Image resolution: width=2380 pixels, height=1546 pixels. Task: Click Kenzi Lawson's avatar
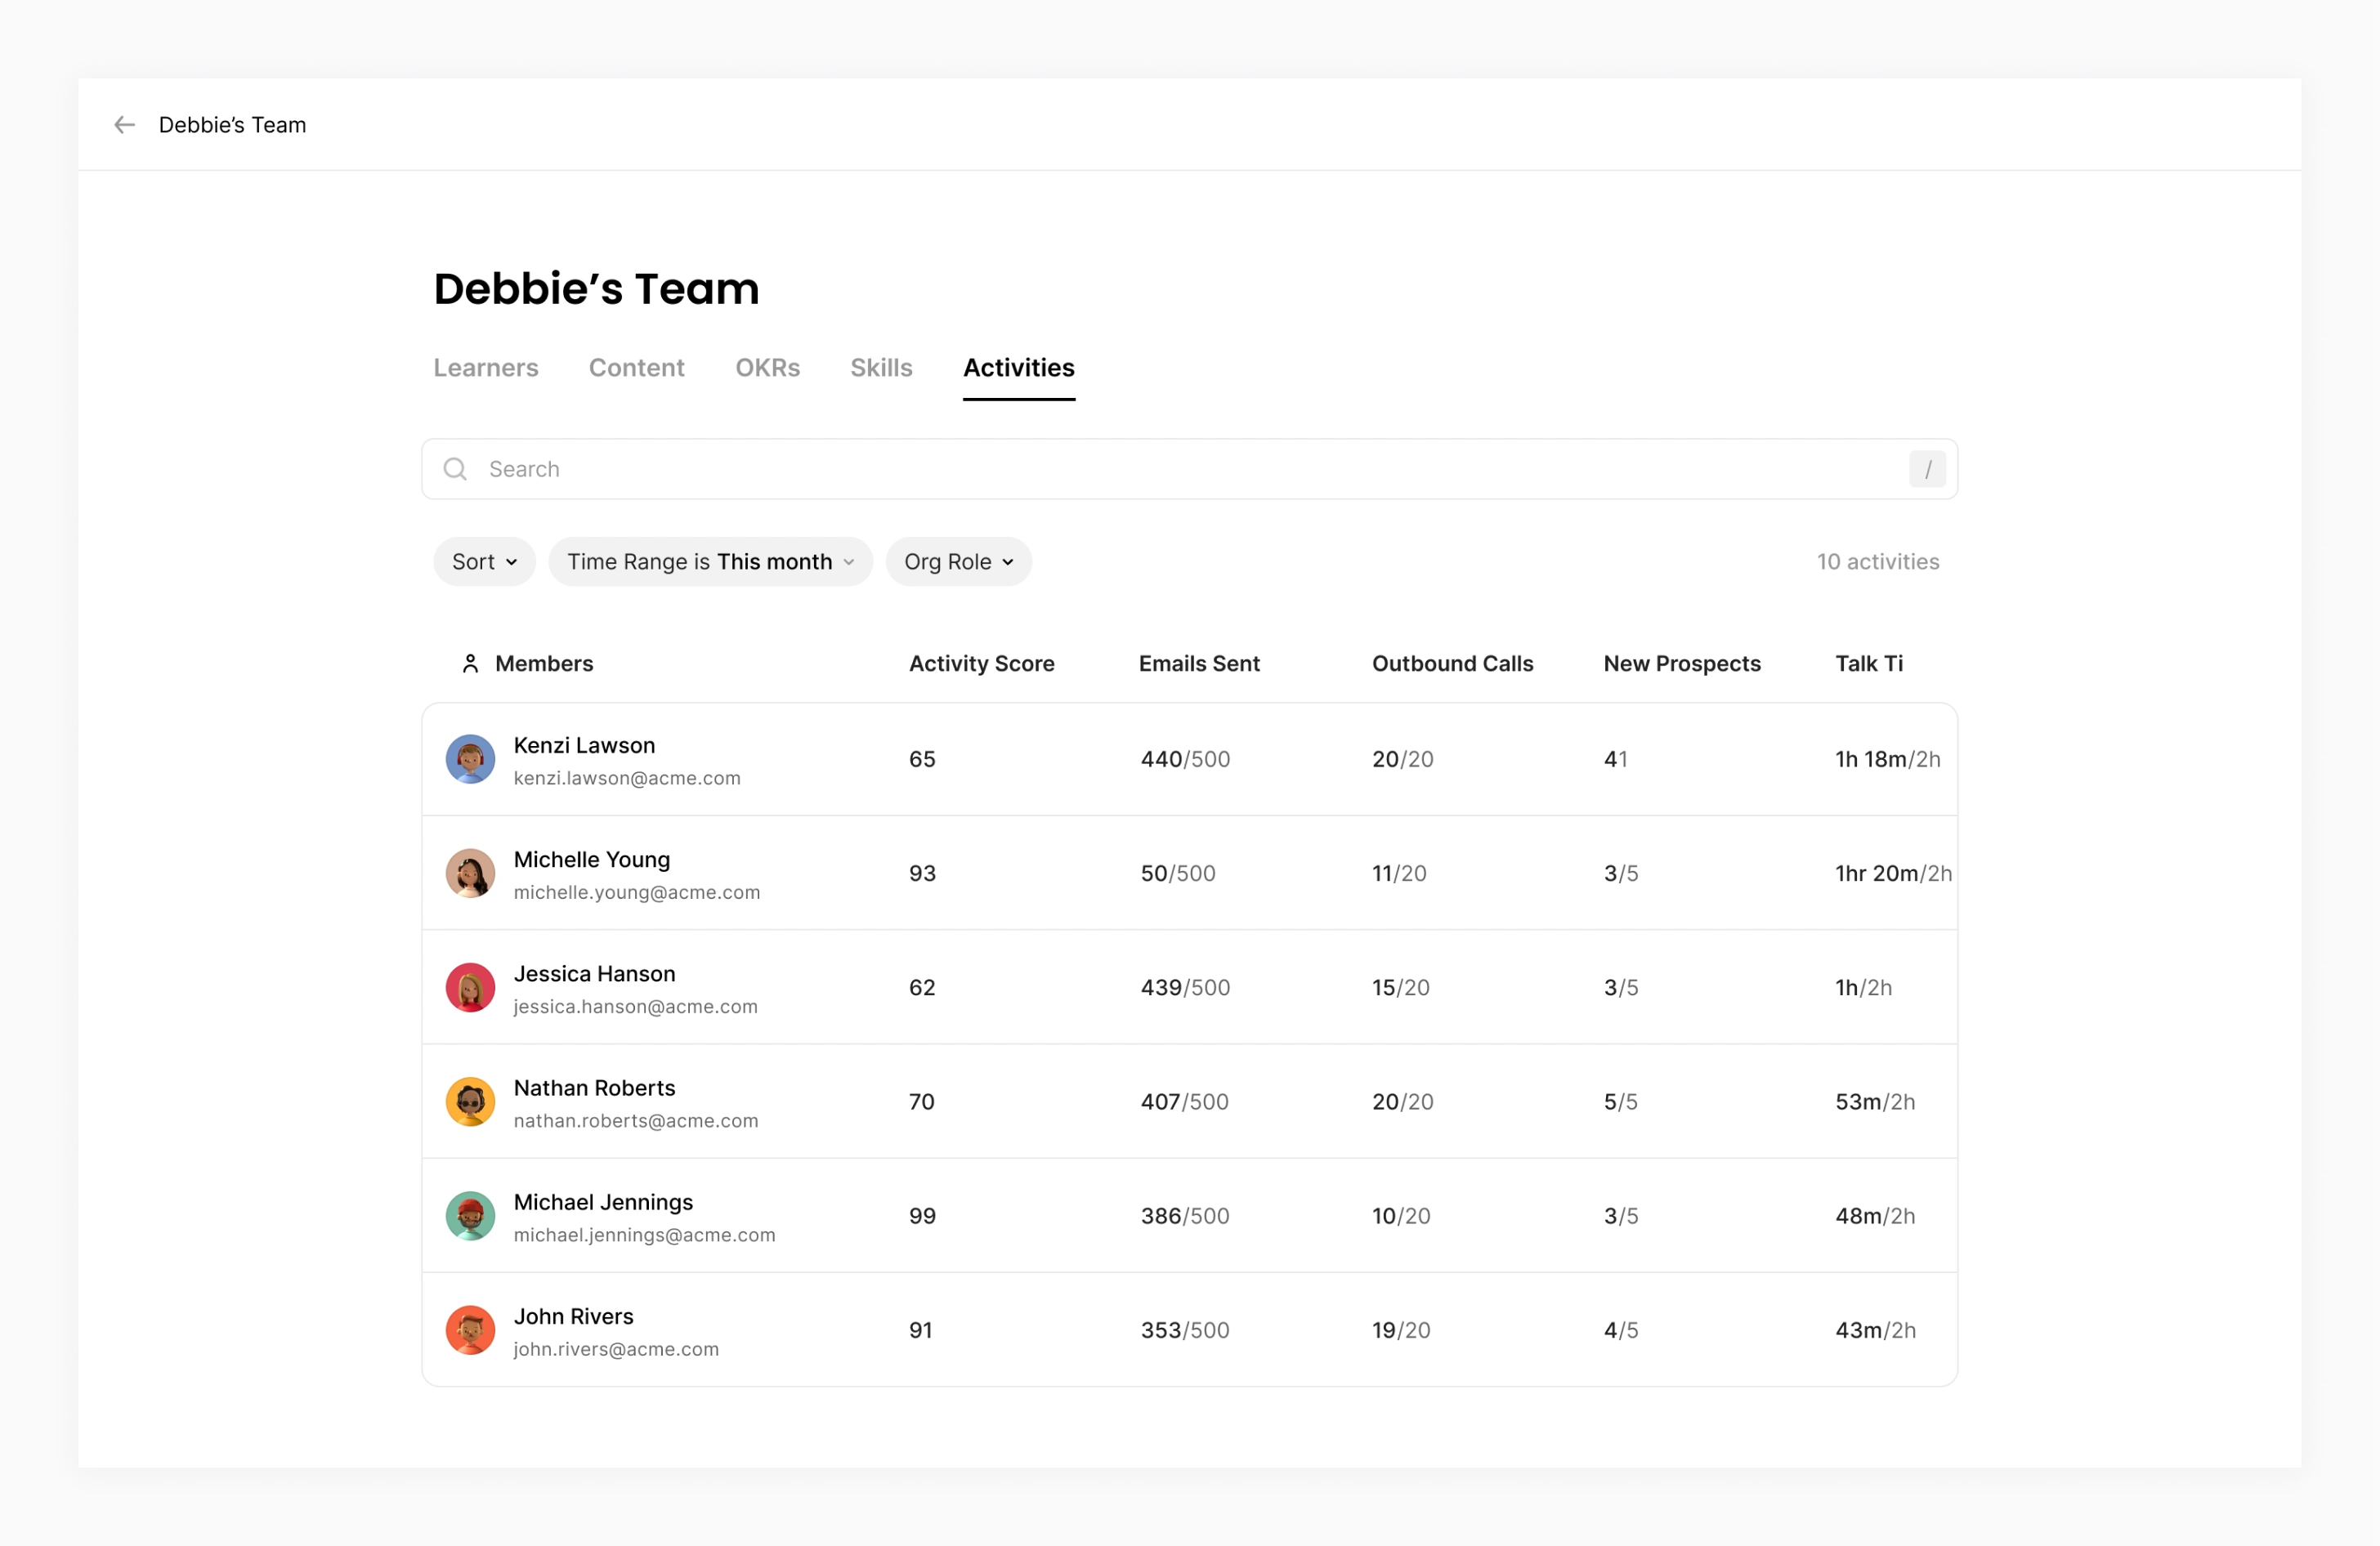click(x=470, y=759)
